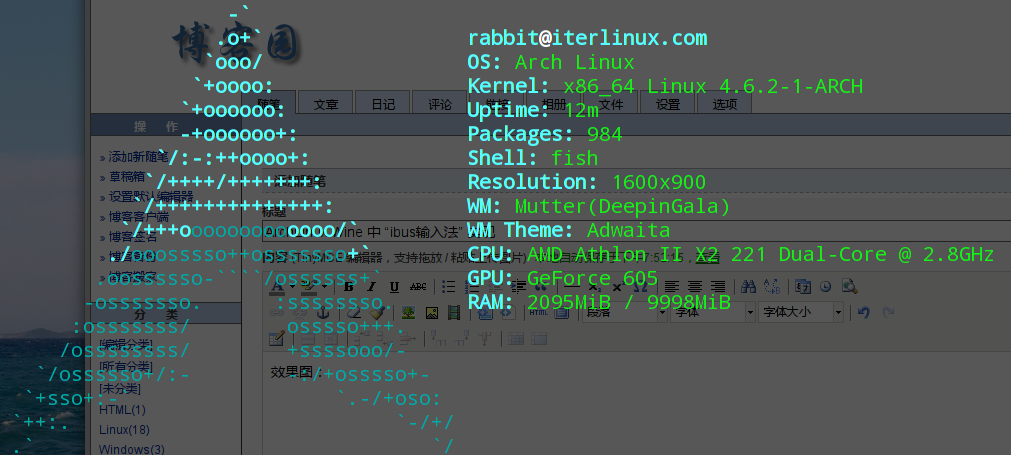1011x455 pixels.
Task: Switch to the 随笔 tab
Action: [269, 103]
